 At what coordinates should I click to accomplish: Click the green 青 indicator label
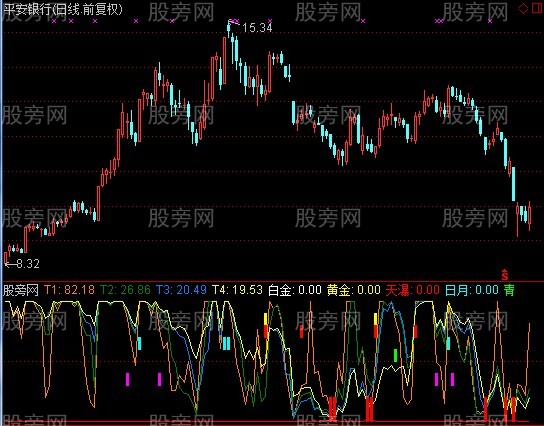[x=509, y=290]
